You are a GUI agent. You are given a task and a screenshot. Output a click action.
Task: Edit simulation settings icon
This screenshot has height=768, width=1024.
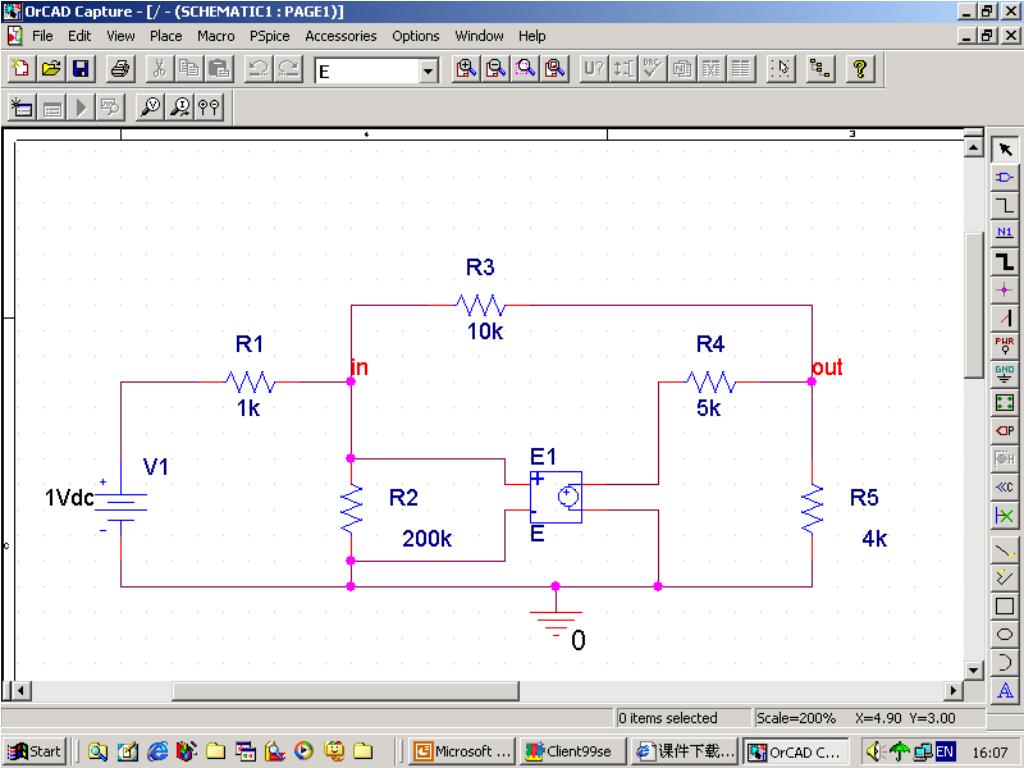(52, 107)
